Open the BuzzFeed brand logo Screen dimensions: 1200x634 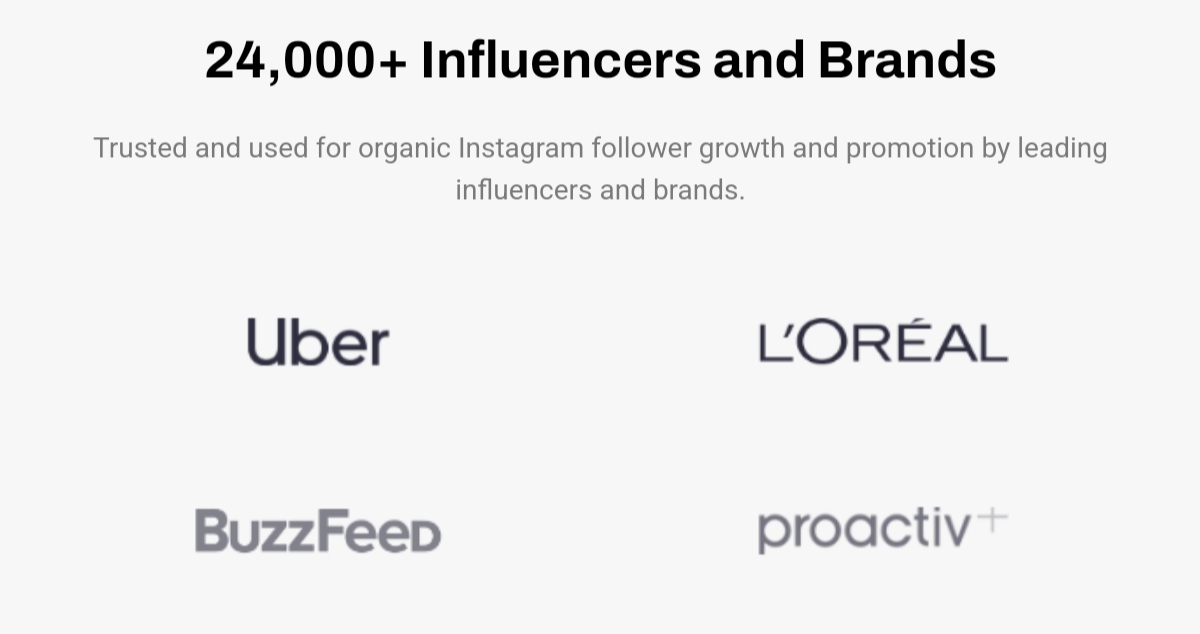click(x=317, y=530)
